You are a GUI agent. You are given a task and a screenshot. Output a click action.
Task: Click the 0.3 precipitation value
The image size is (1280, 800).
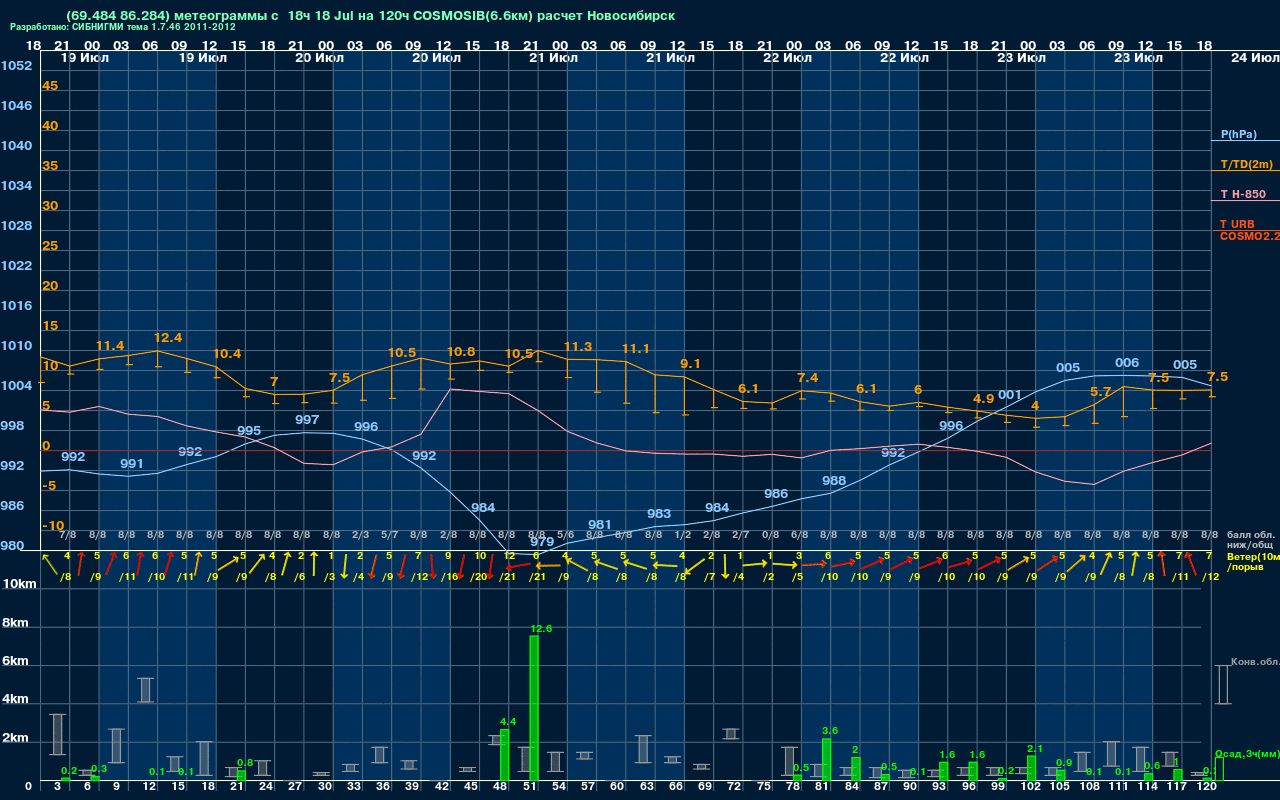pyautogui.click(x=99, y=769)
